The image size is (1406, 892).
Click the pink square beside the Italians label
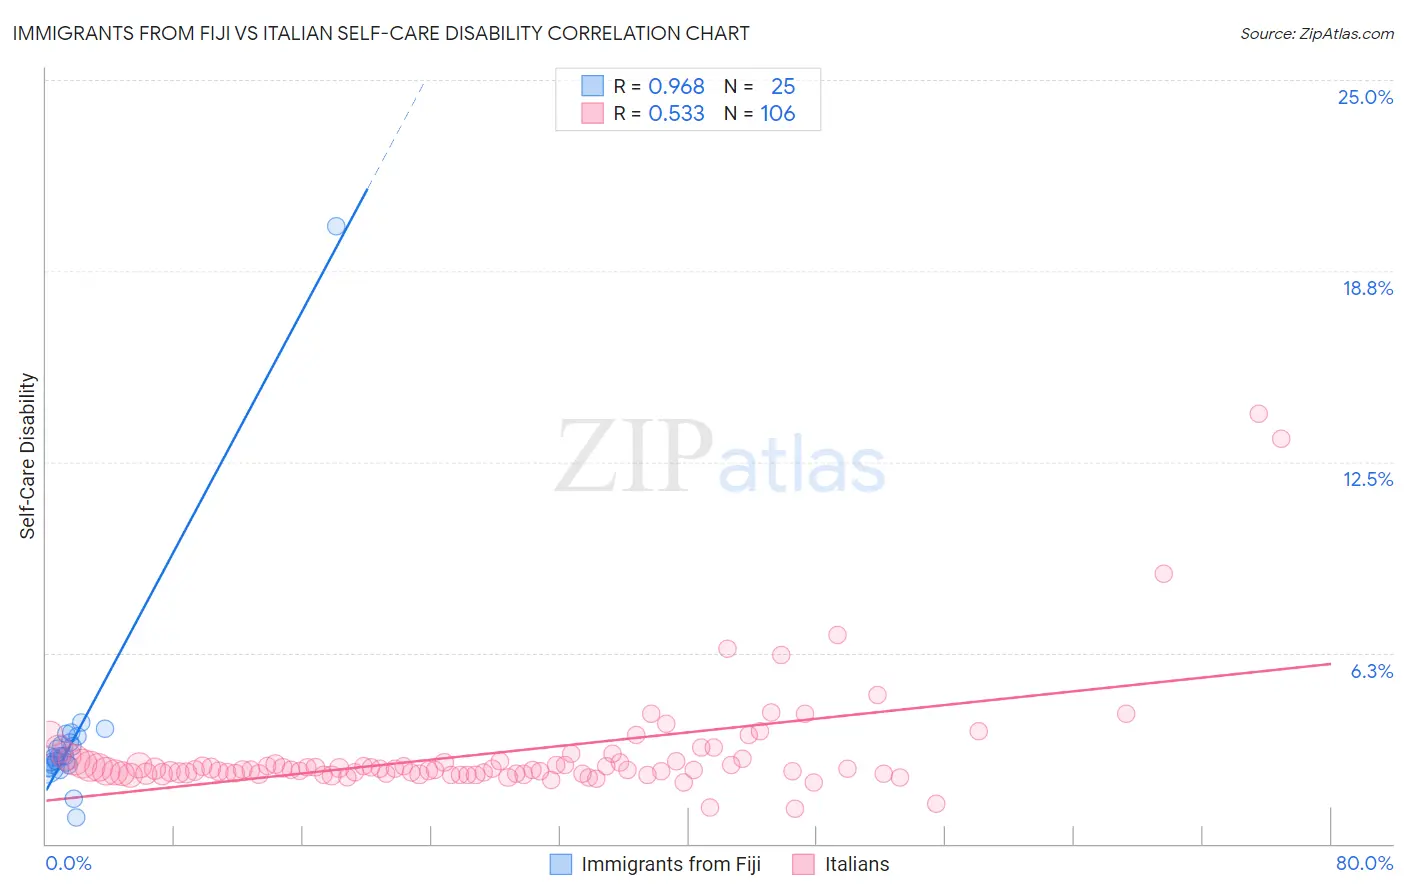(803, 864)
